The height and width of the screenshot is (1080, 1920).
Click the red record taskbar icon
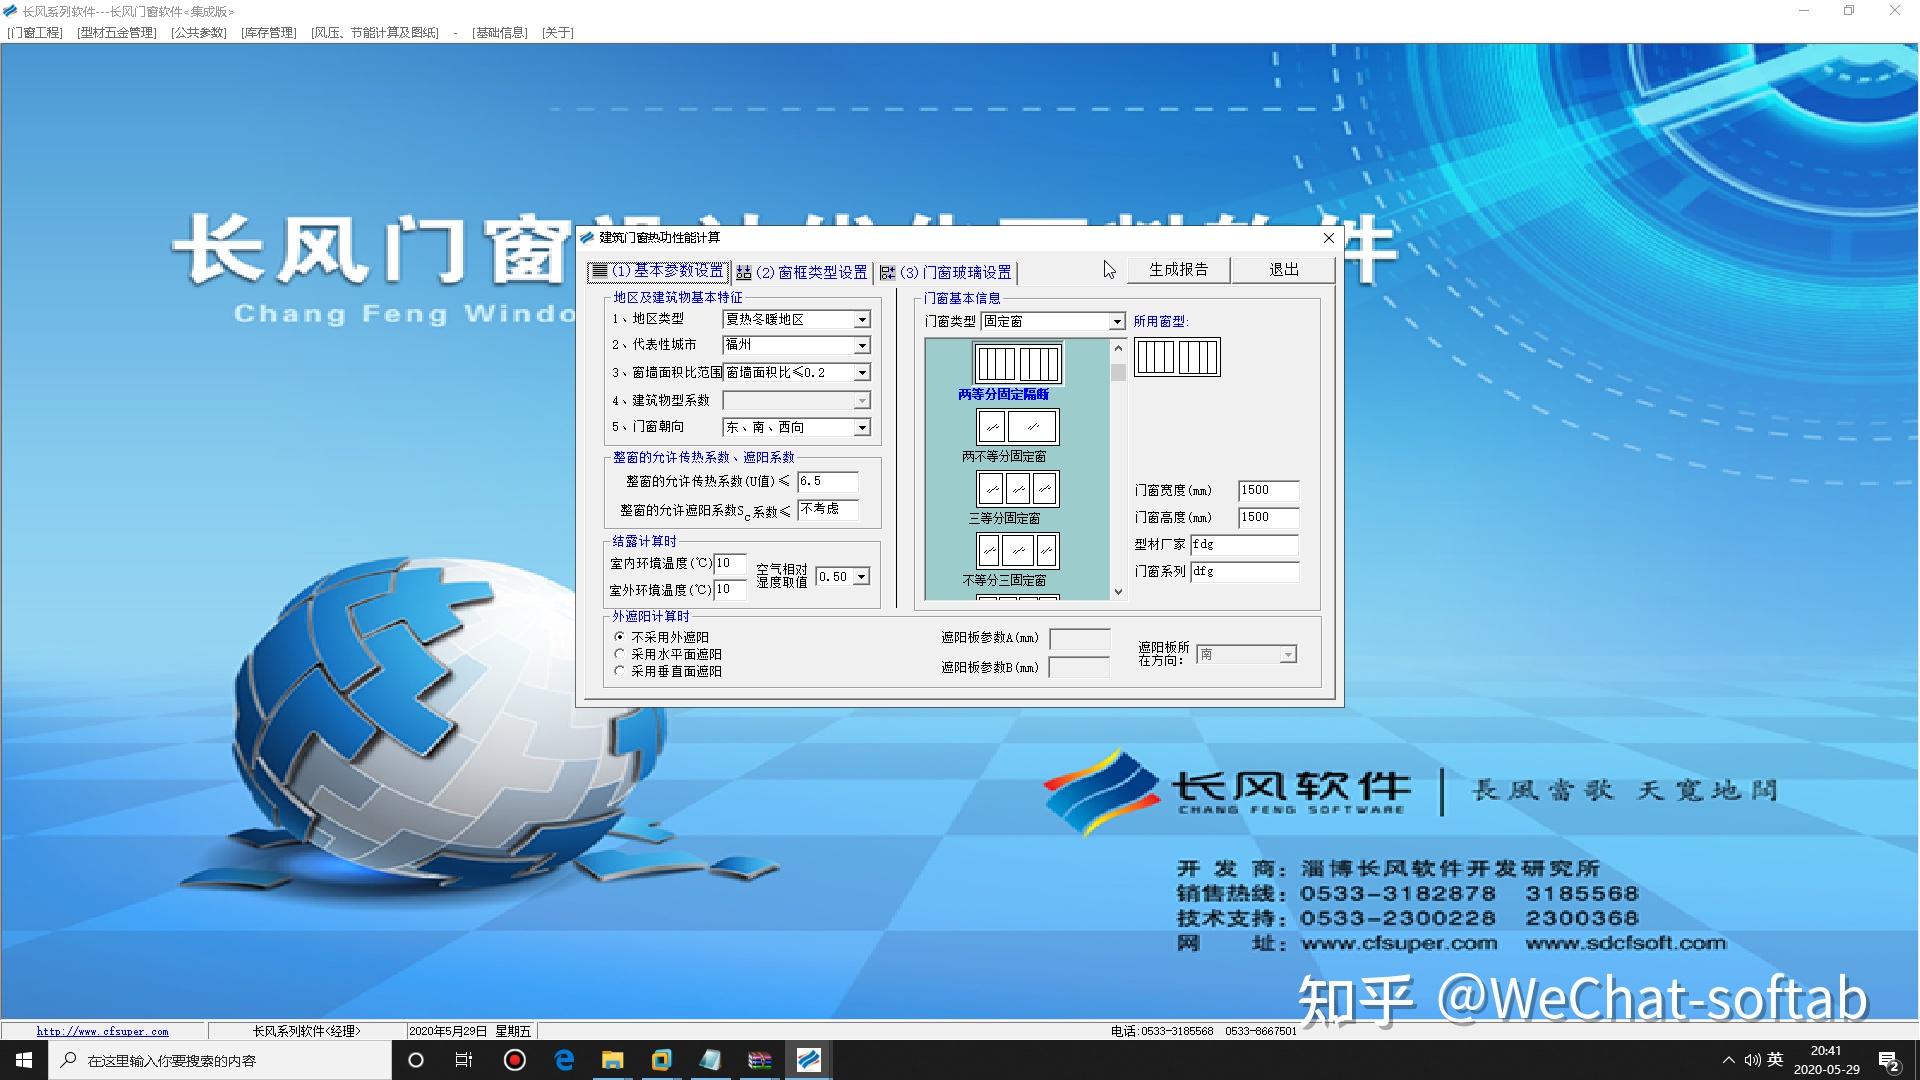515,1060
